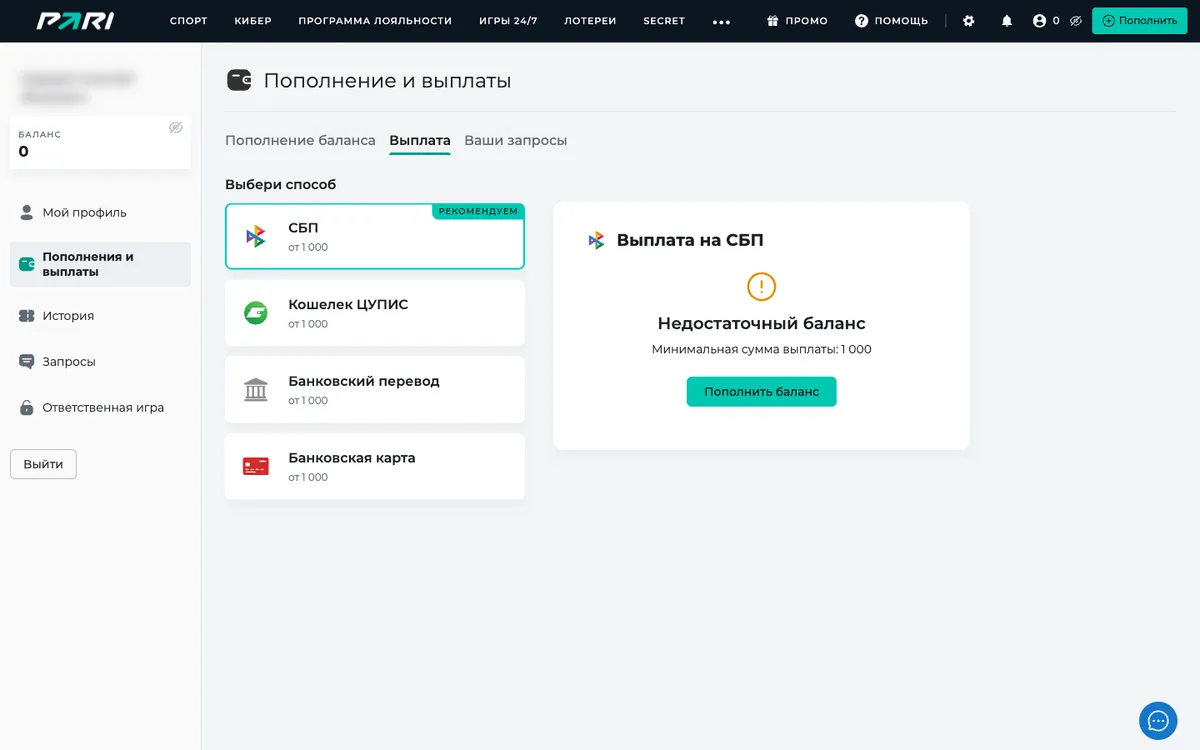Image resolution: width=1200 pixels, height=750 pixels.
Task: Select Банковская карта payout method
Action: click(375, 466)
